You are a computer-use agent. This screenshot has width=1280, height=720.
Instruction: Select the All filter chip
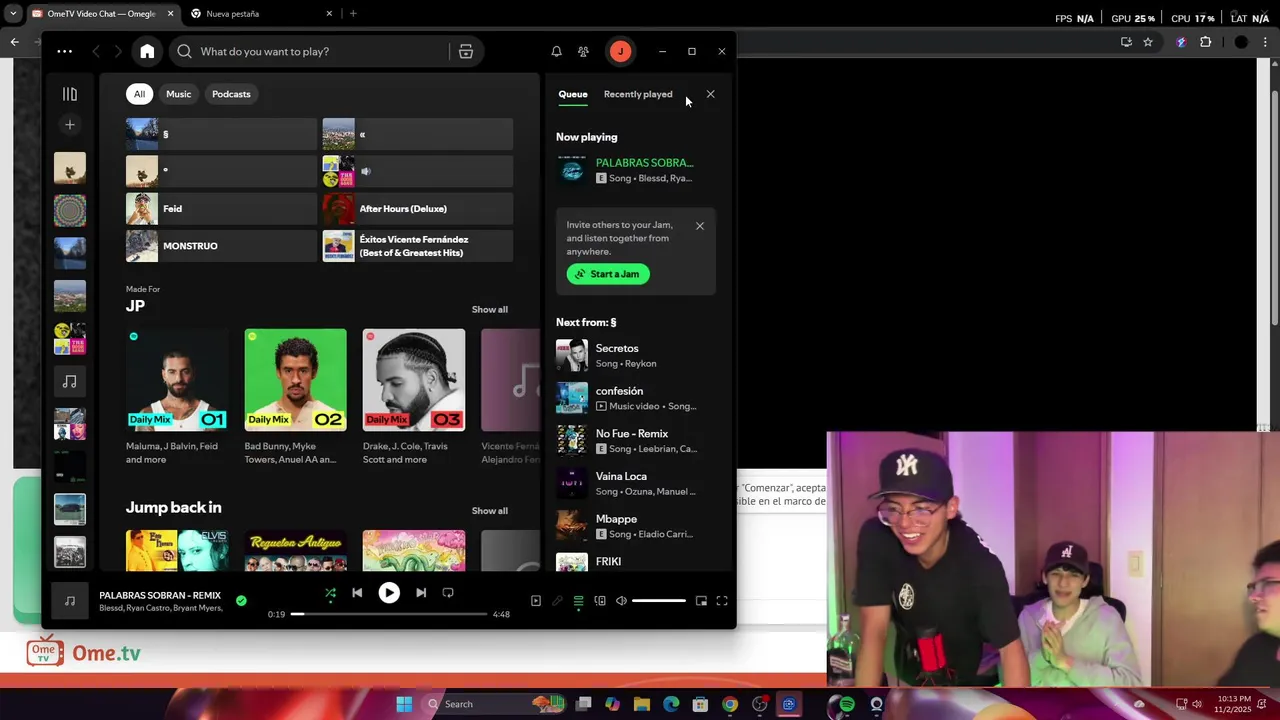click(139, 94)
